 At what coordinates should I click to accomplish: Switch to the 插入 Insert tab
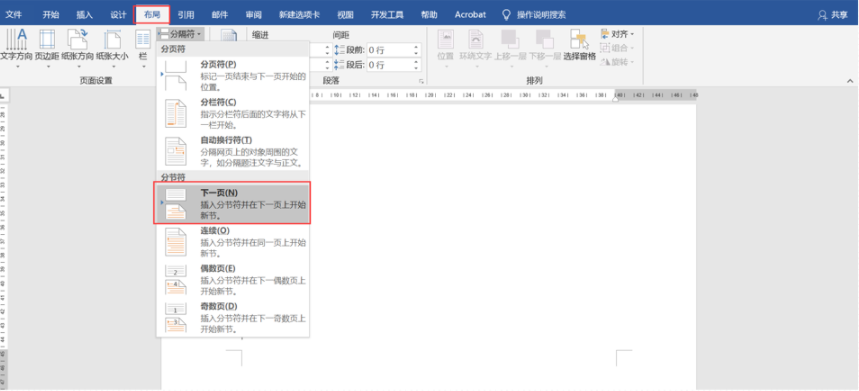pos(84,15)
